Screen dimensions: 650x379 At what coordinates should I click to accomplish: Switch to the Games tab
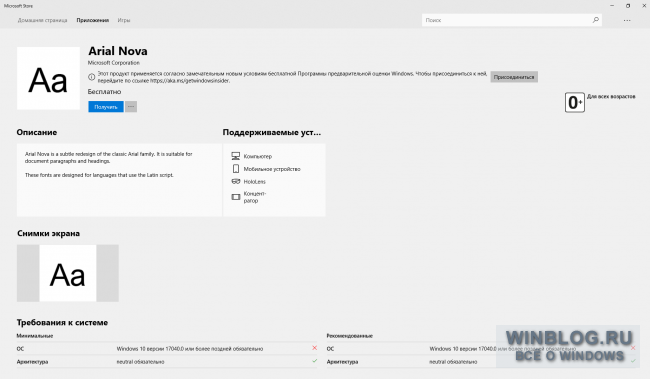(124, 20)
